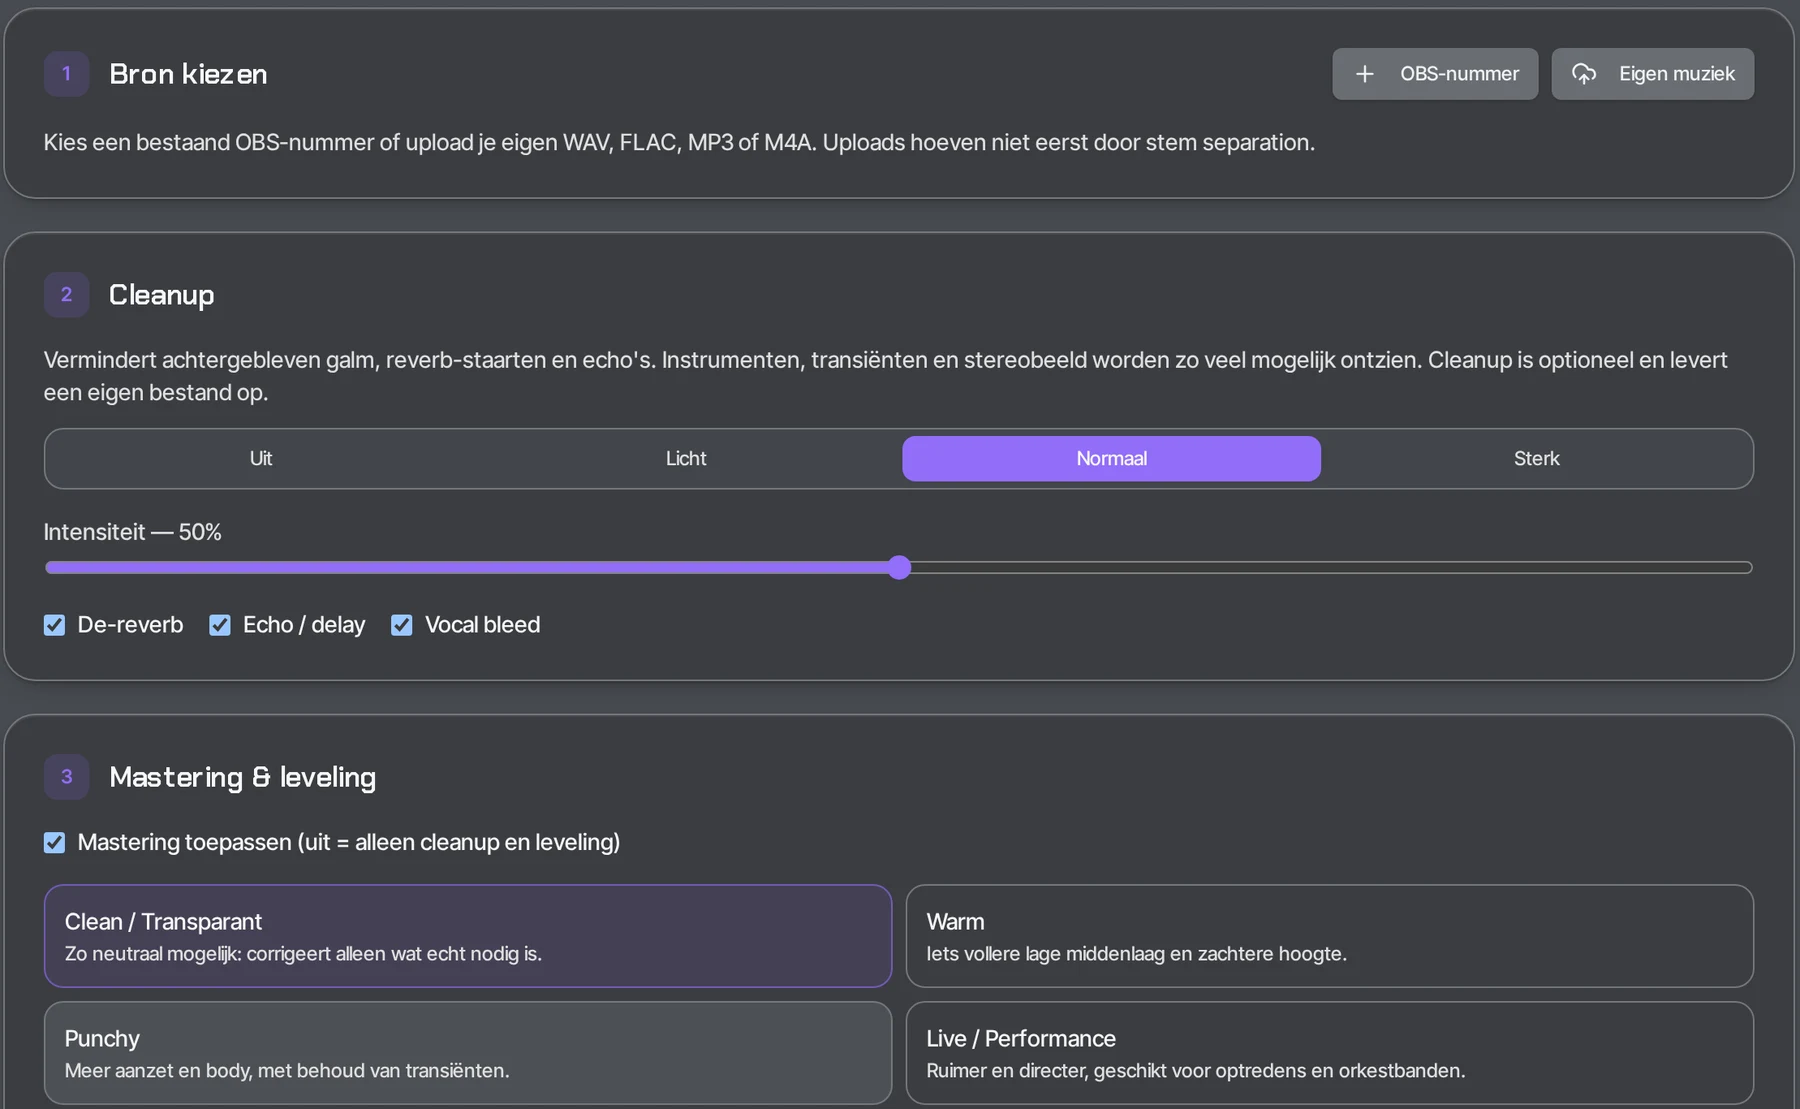1800x1109 pixels.
Task: Click the plus icon on OBS-nummer button
Action: click(x=1364, y=74)
